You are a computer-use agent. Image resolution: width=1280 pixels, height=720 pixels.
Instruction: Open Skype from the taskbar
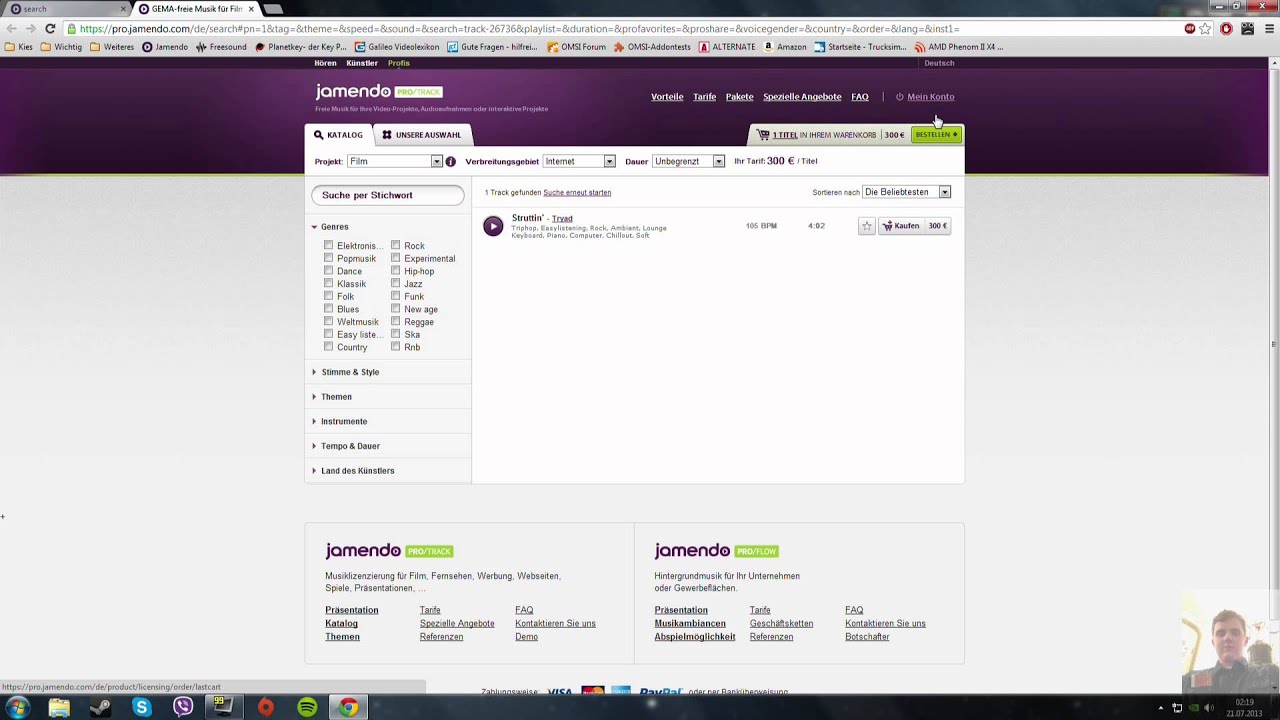pos(142,708)
